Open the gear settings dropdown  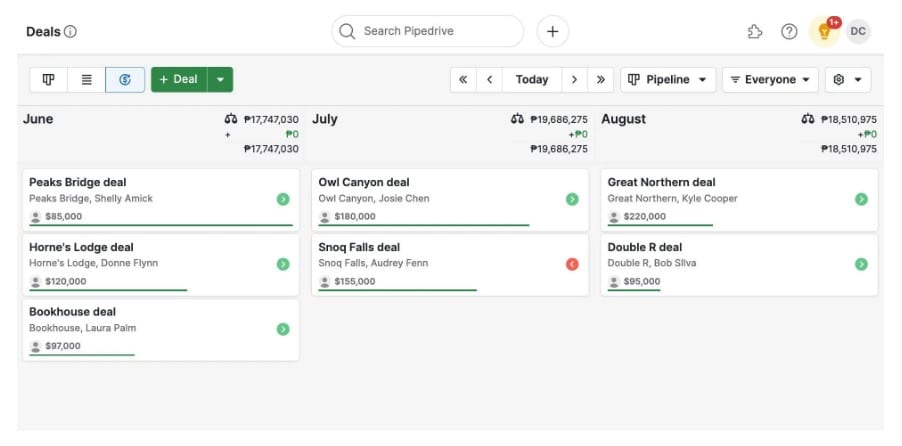[x=848, y=79]
